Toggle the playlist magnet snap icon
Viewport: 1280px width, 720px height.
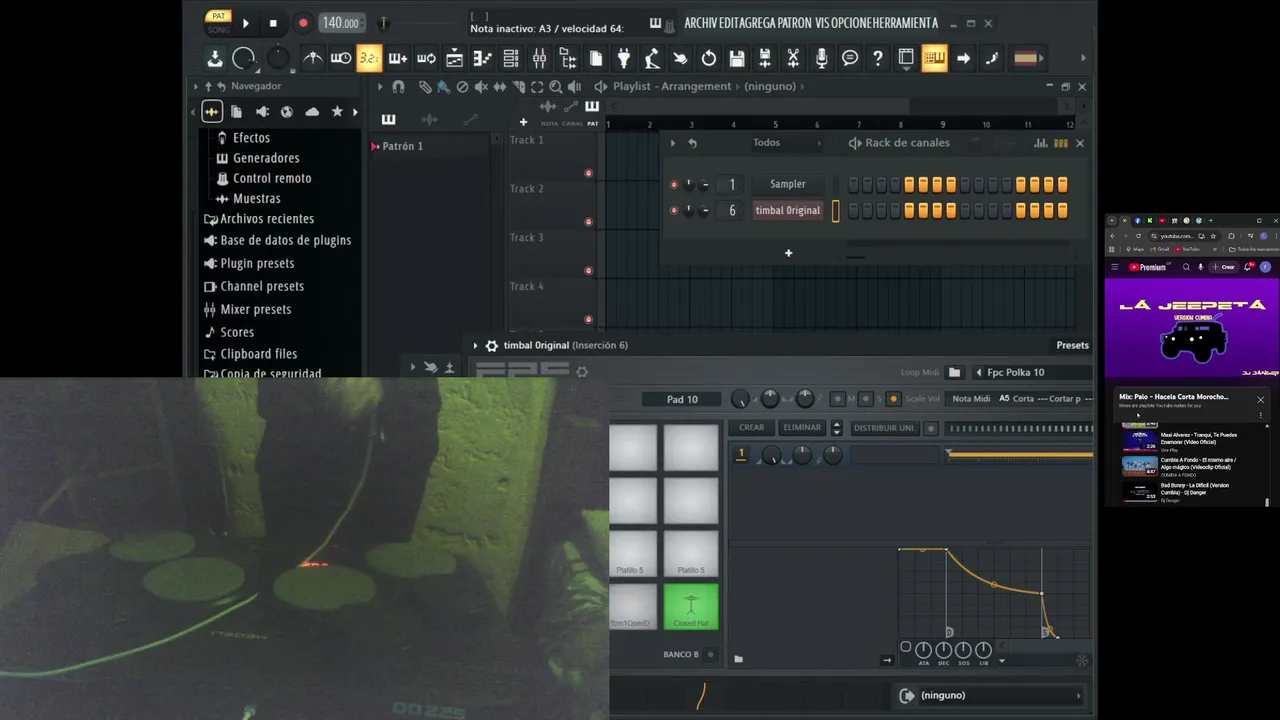(x=399, y=87)
